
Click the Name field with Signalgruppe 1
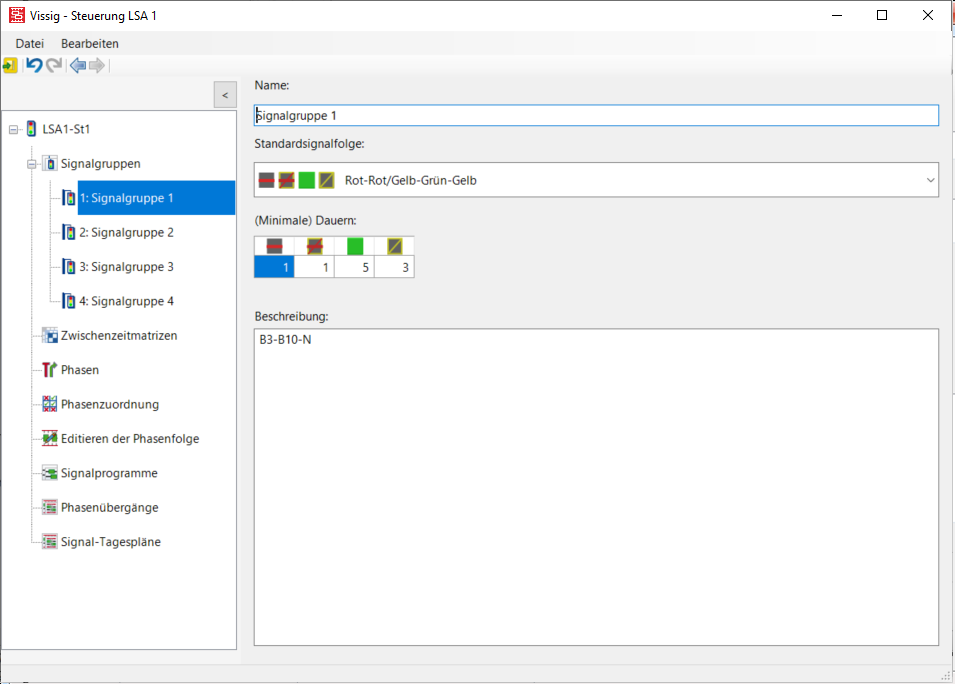596,116
